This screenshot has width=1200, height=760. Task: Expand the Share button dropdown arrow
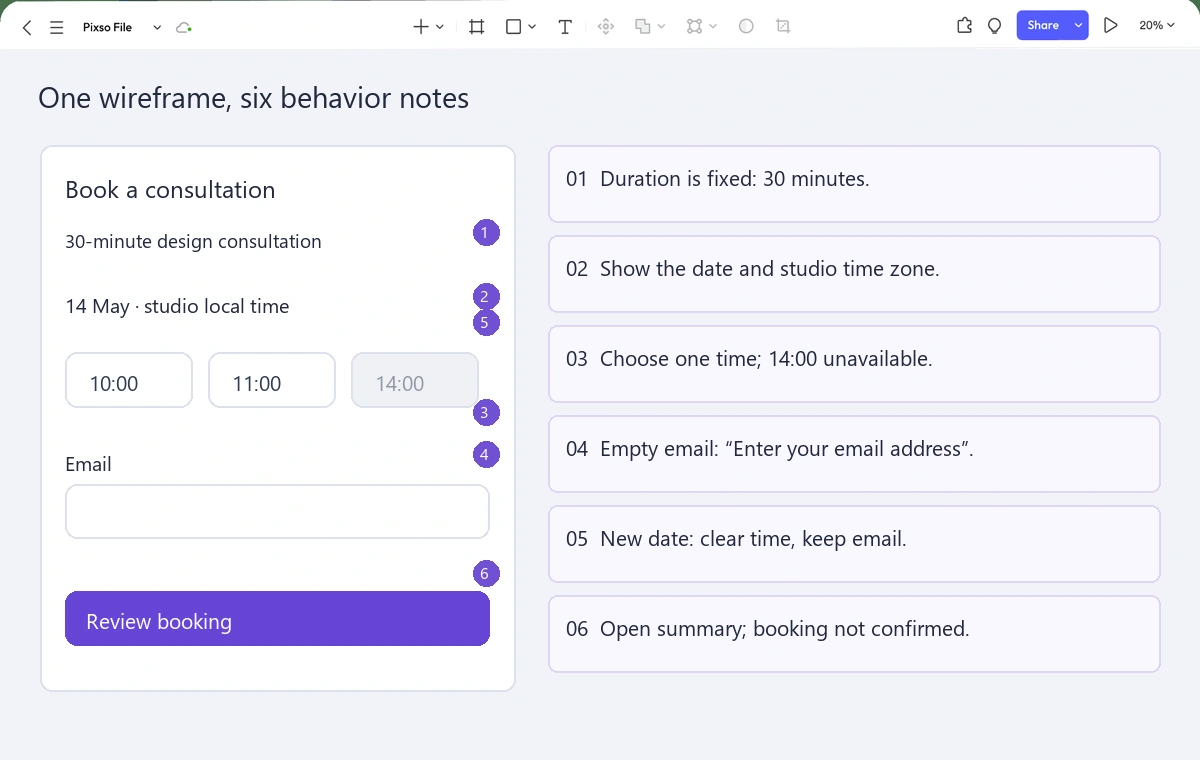tap(1079, 26)
